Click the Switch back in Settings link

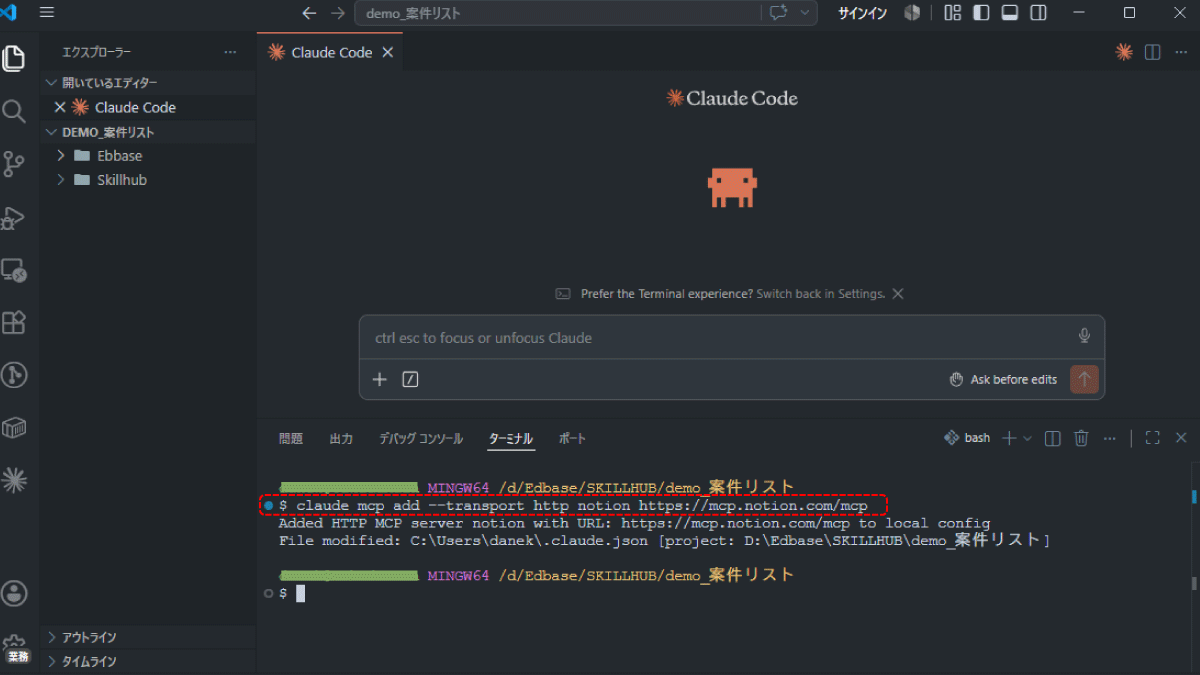(820, 294)
